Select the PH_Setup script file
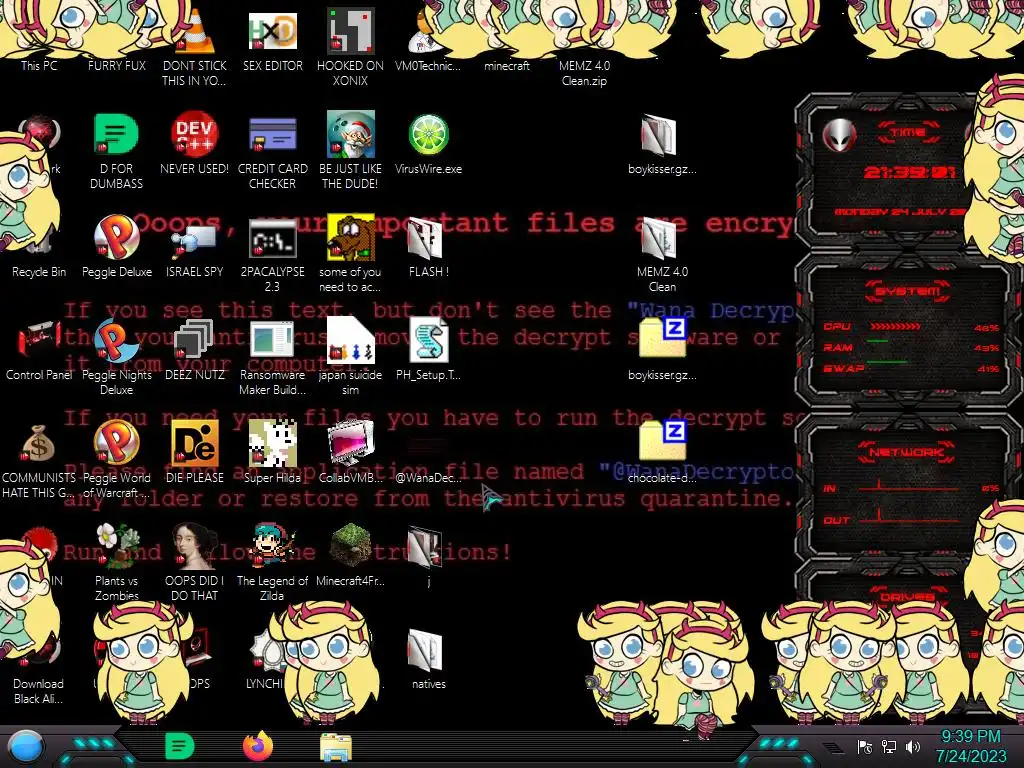 428,340
